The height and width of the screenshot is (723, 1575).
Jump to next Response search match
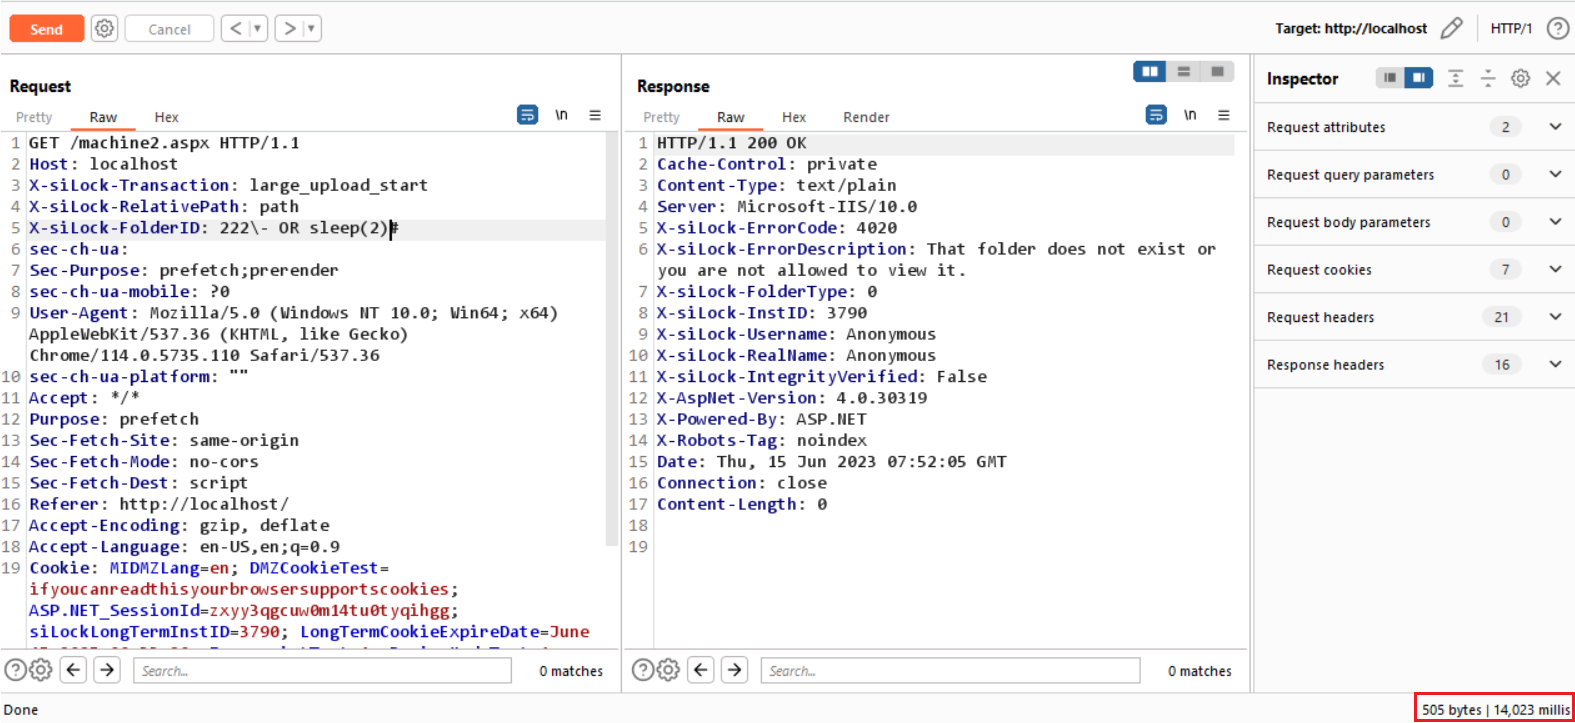click(735, 670)
